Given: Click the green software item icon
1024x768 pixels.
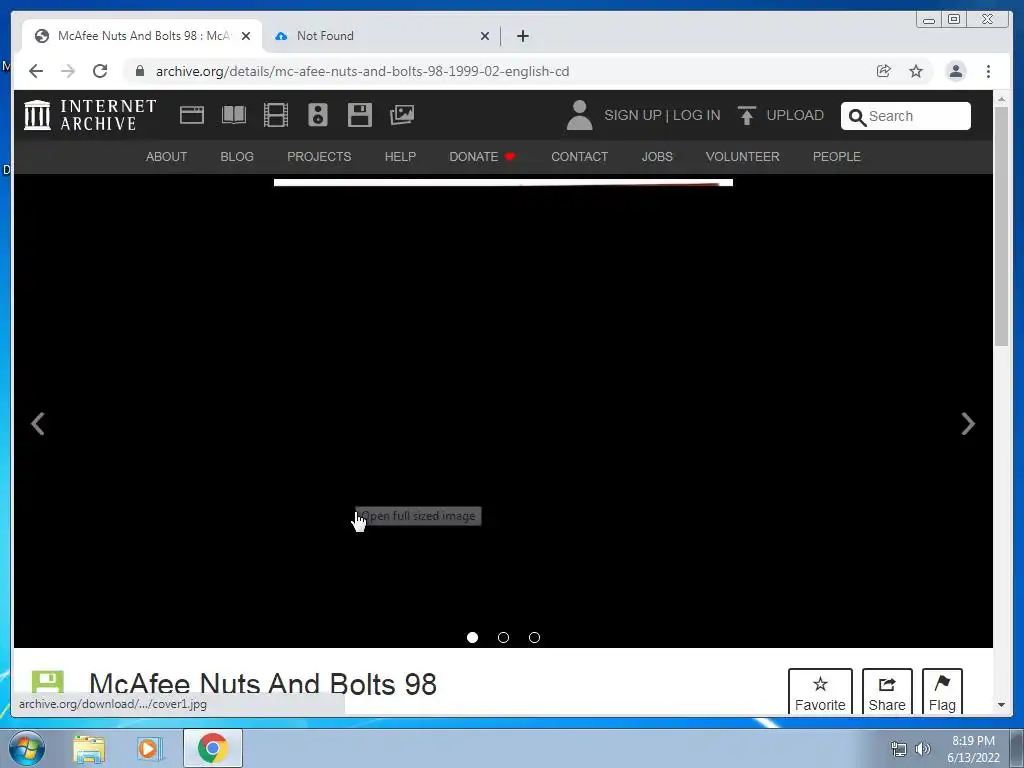Looking at the screenshot, I should (48, 682).
